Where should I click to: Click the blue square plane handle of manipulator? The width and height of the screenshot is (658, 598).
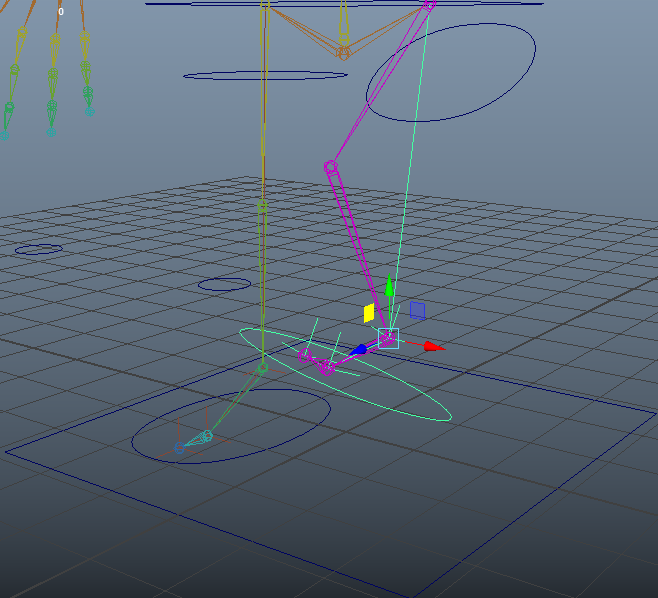click(417, 311)
